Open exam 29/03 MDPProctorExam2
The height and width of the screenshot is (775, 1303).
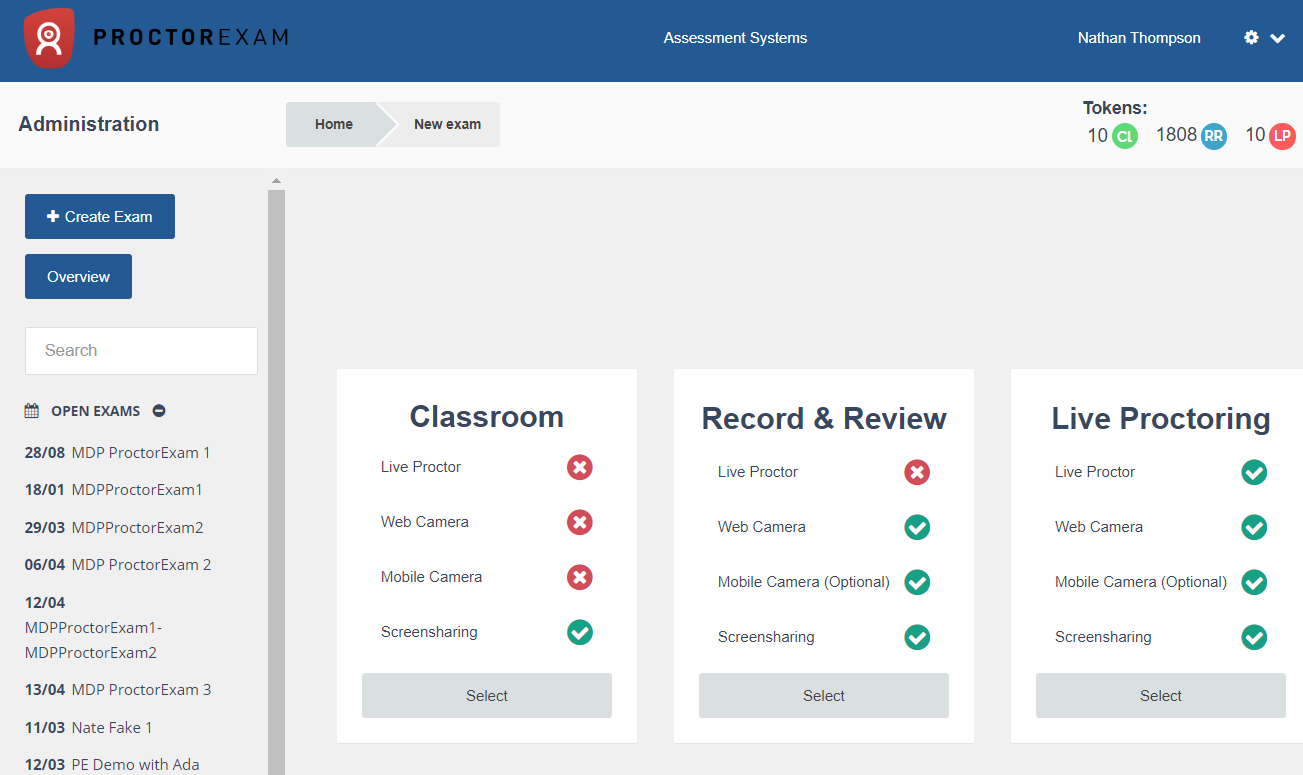click(x=114, y=527)
